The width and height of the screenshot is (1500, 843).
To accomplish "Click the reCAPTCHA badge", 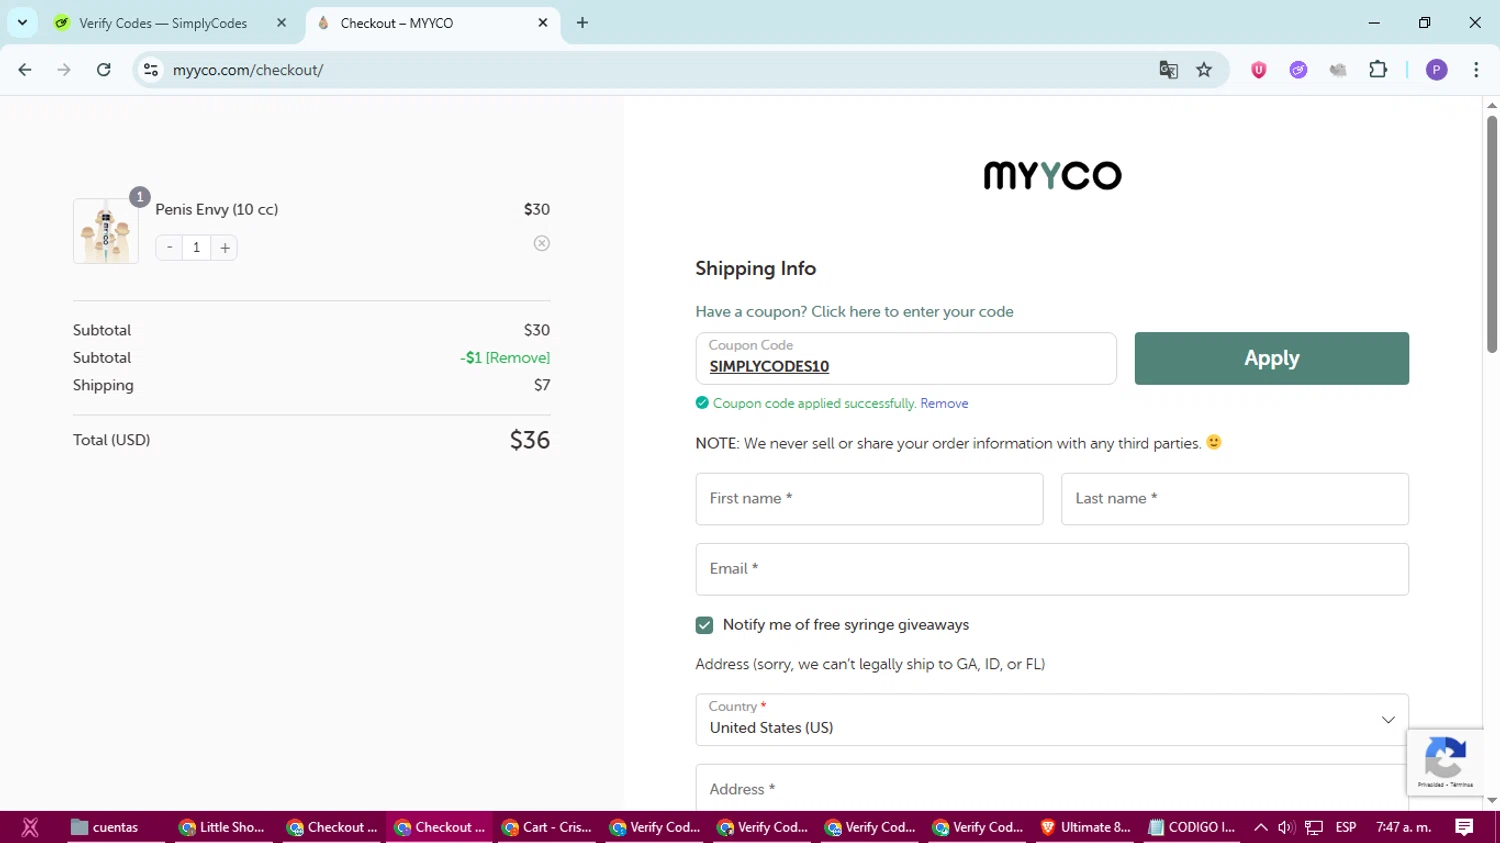I will [x=1445, y=762].
